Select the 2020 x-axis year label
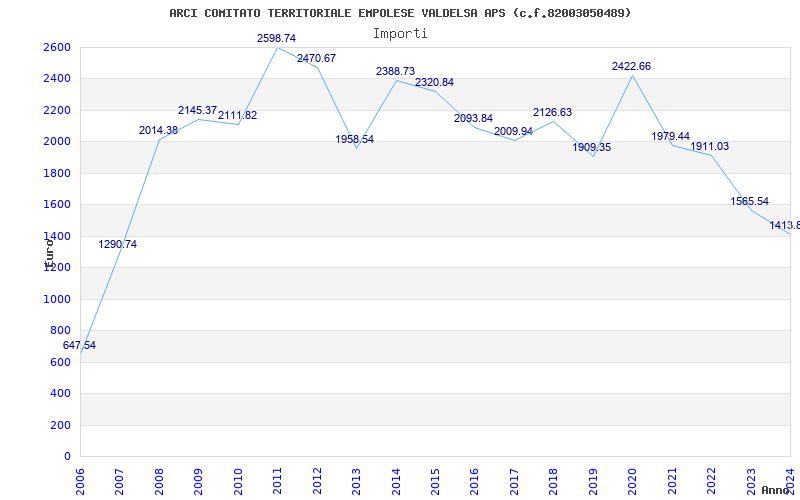The height and width of the screenshot is (500, 800). point(633,481)
